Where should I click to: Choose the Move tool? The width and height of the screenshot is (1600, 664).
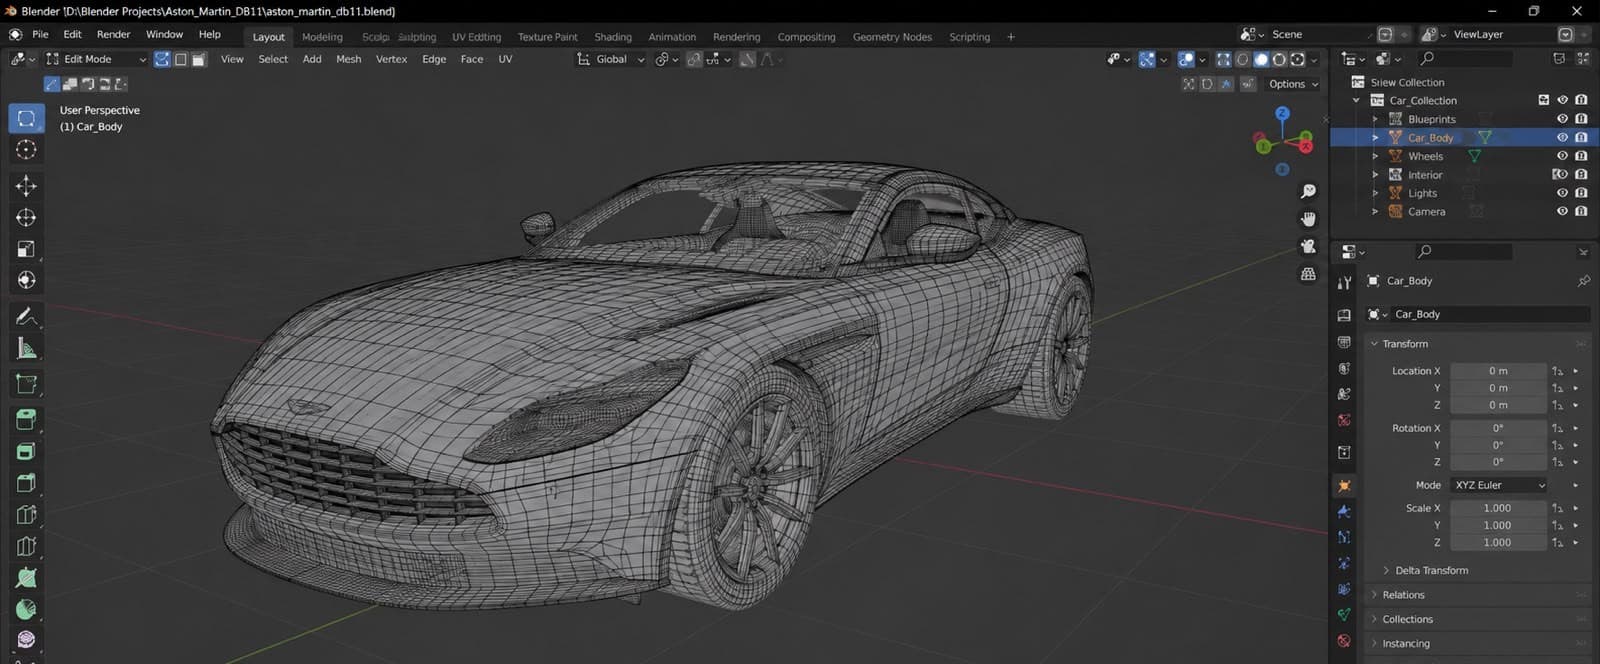[x=26, y=186]
